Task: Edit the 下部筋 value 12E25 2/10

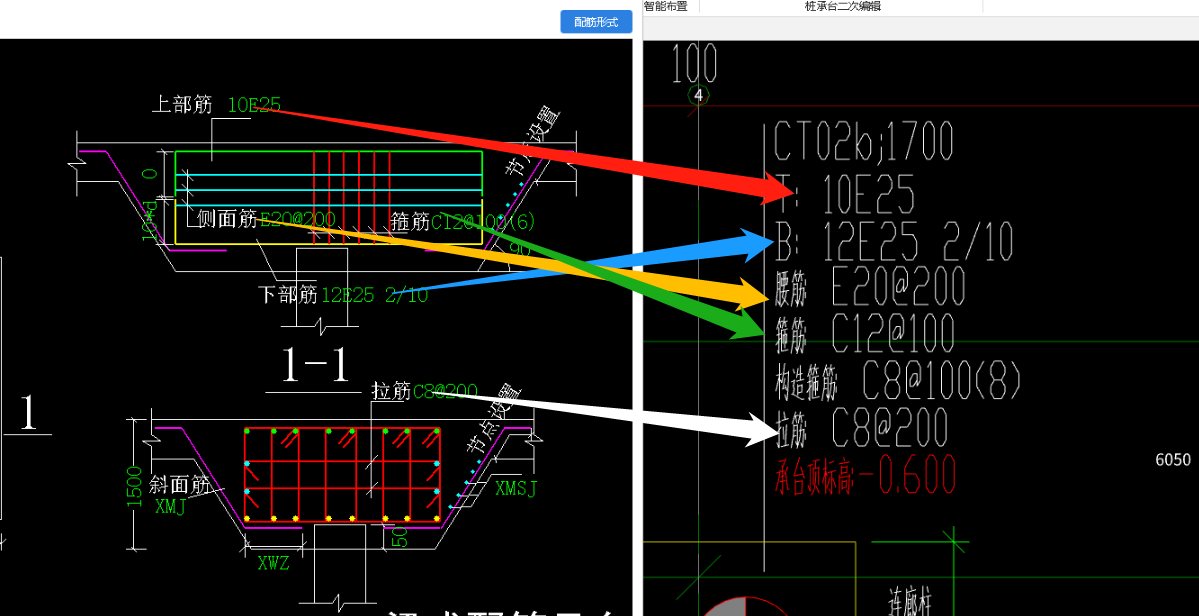Action: (x=375, y=295)
